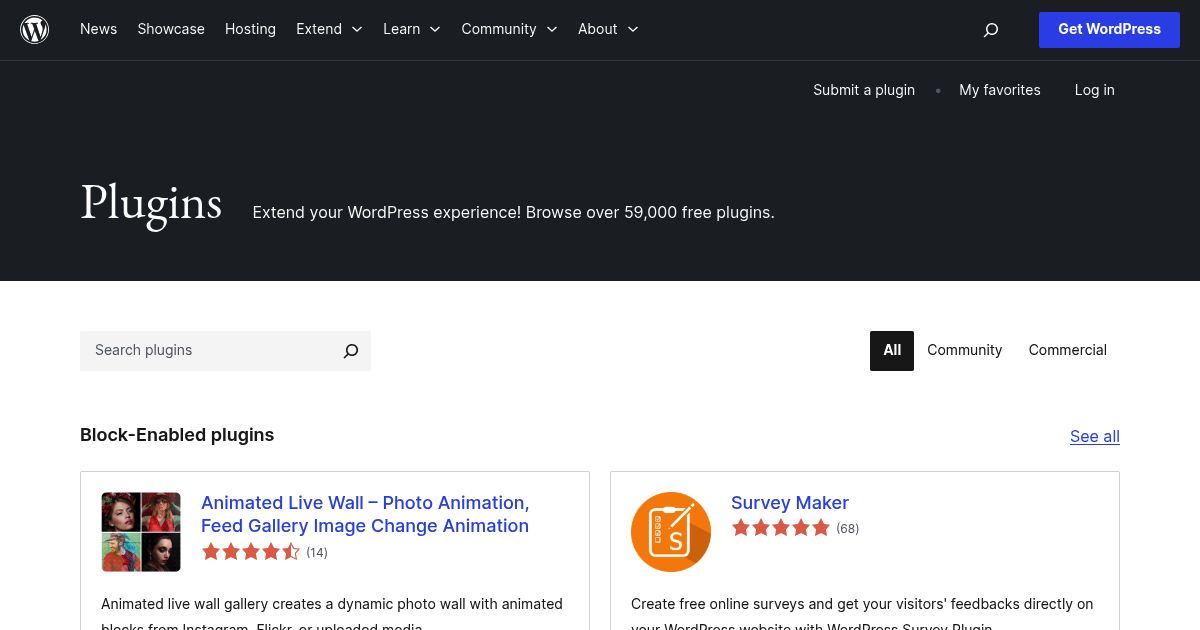This screenshot has height=630, width=1200.
Task: Open the Hosting page
Action: coord(250,29)
